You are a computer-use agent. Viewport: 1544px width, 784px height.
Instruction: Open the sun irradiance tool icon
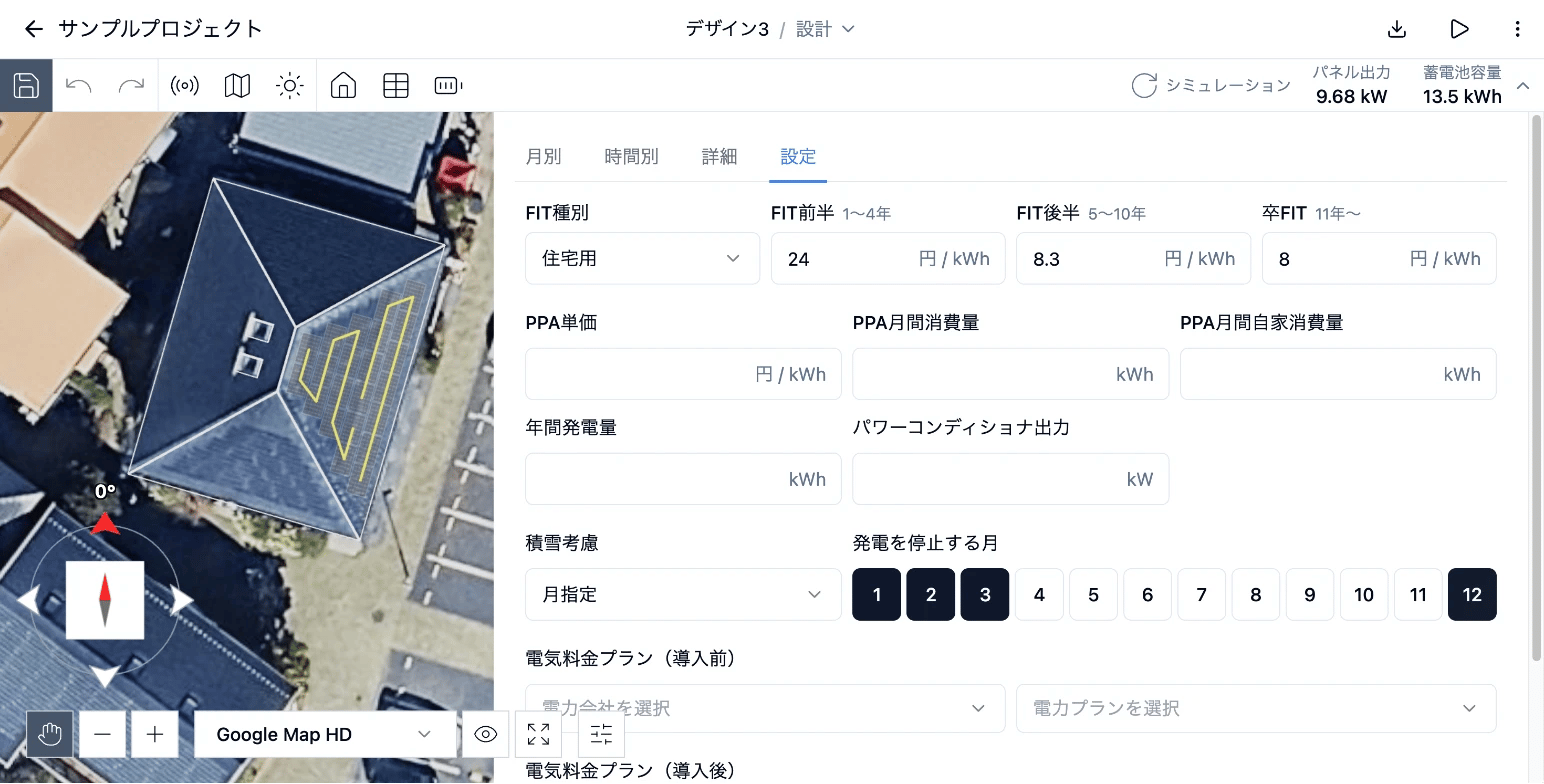coord(290,85)
